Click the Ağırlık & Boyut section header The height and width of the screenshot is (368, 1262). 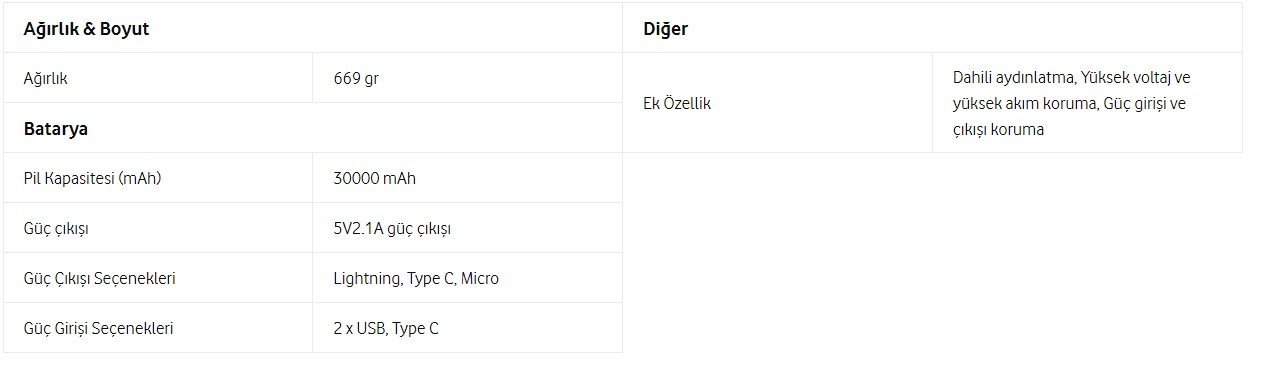click(x=86, y=29)
